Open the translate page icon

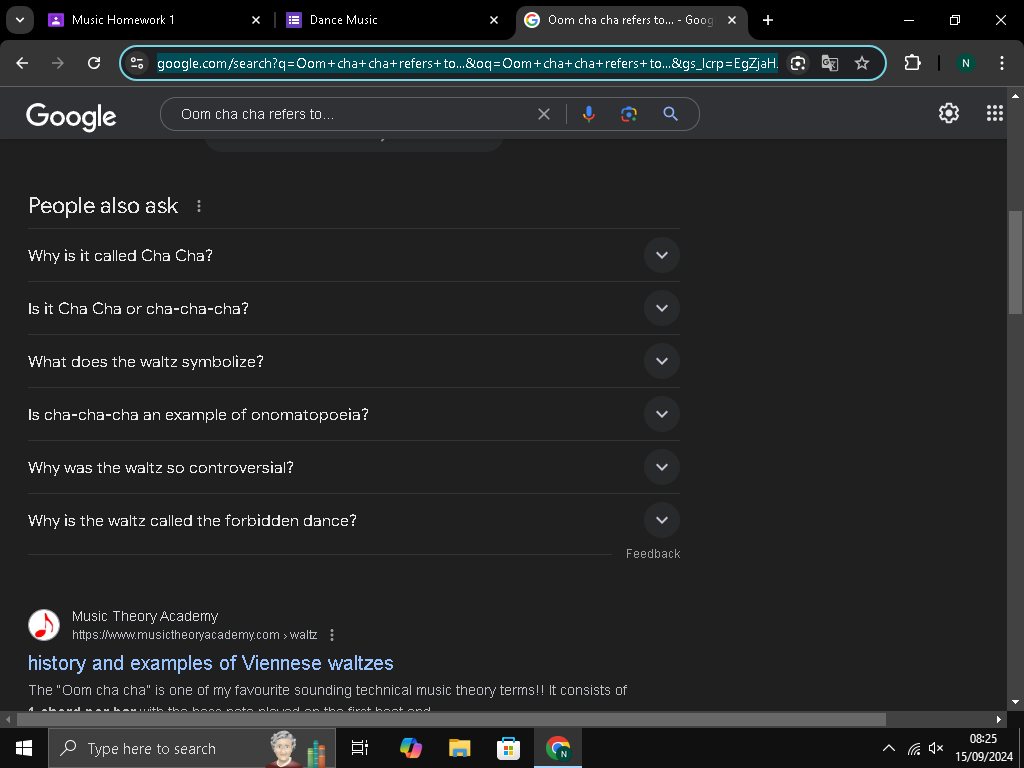pyautogui.click(x=829, y=63)
